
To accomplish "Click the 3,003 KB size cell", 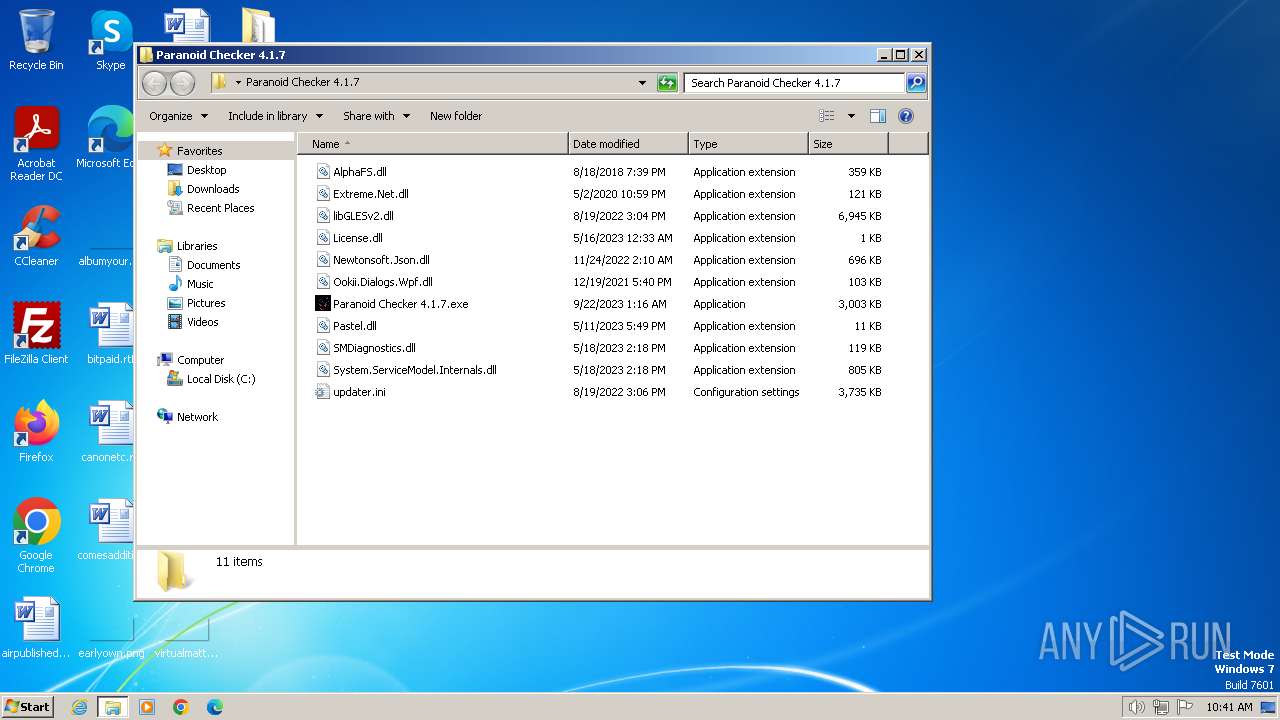I will [x=859, y=304].
